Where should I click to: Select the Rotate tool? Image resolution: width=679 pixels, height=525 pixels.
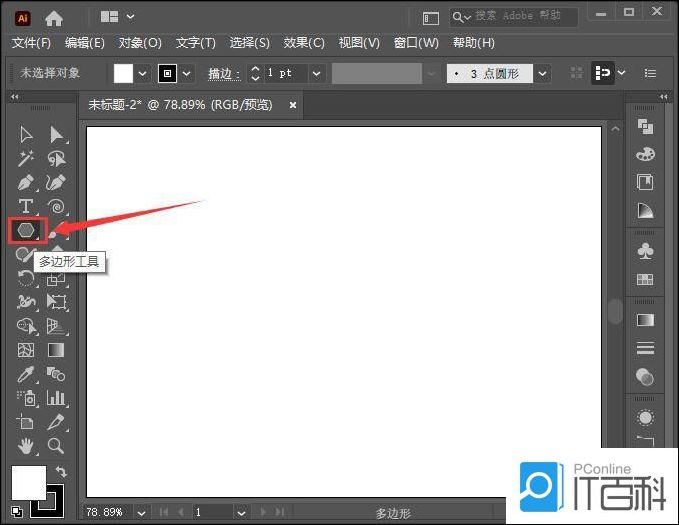coord(26,278)
